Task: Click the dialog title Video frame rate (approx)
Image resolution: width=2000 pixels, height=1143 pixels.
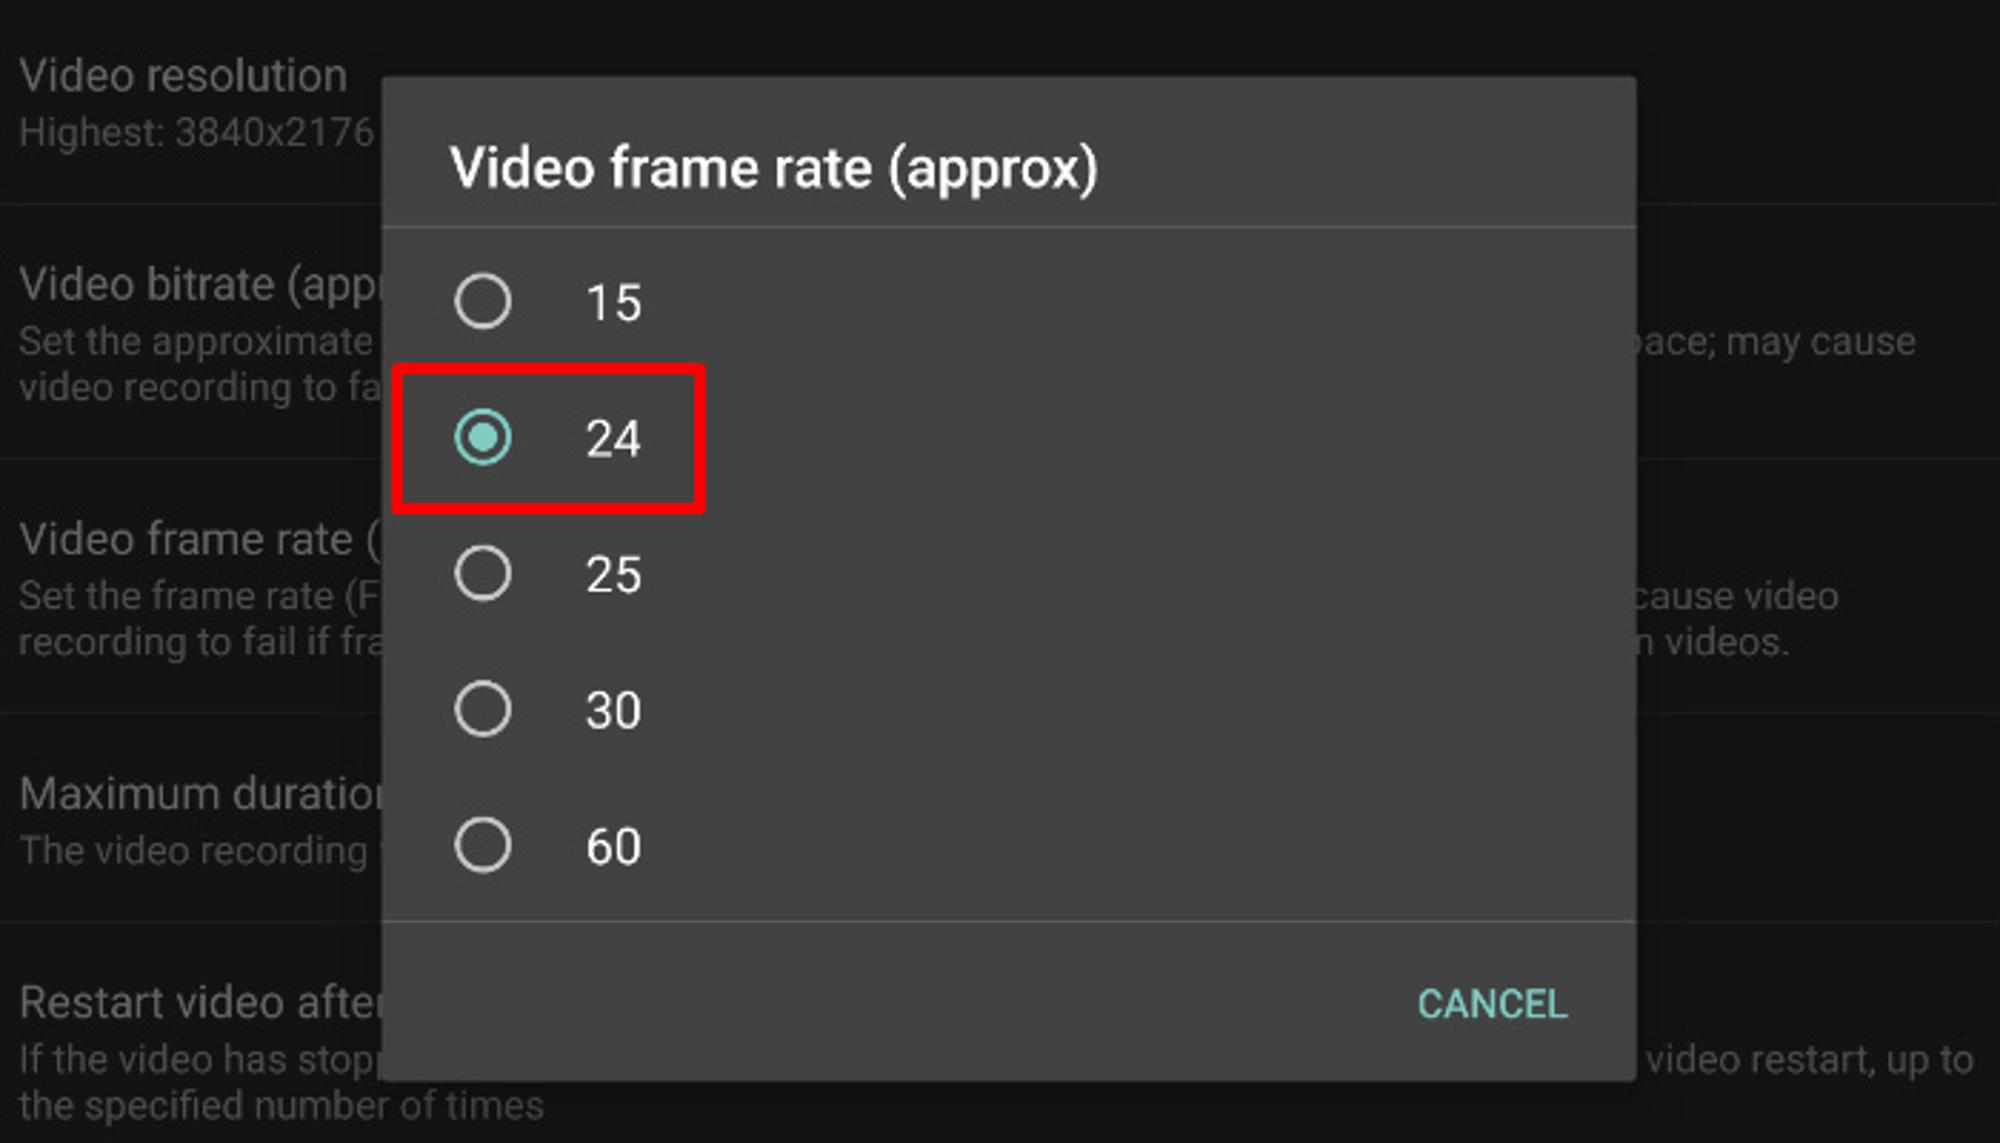Action: click(773, 168)
